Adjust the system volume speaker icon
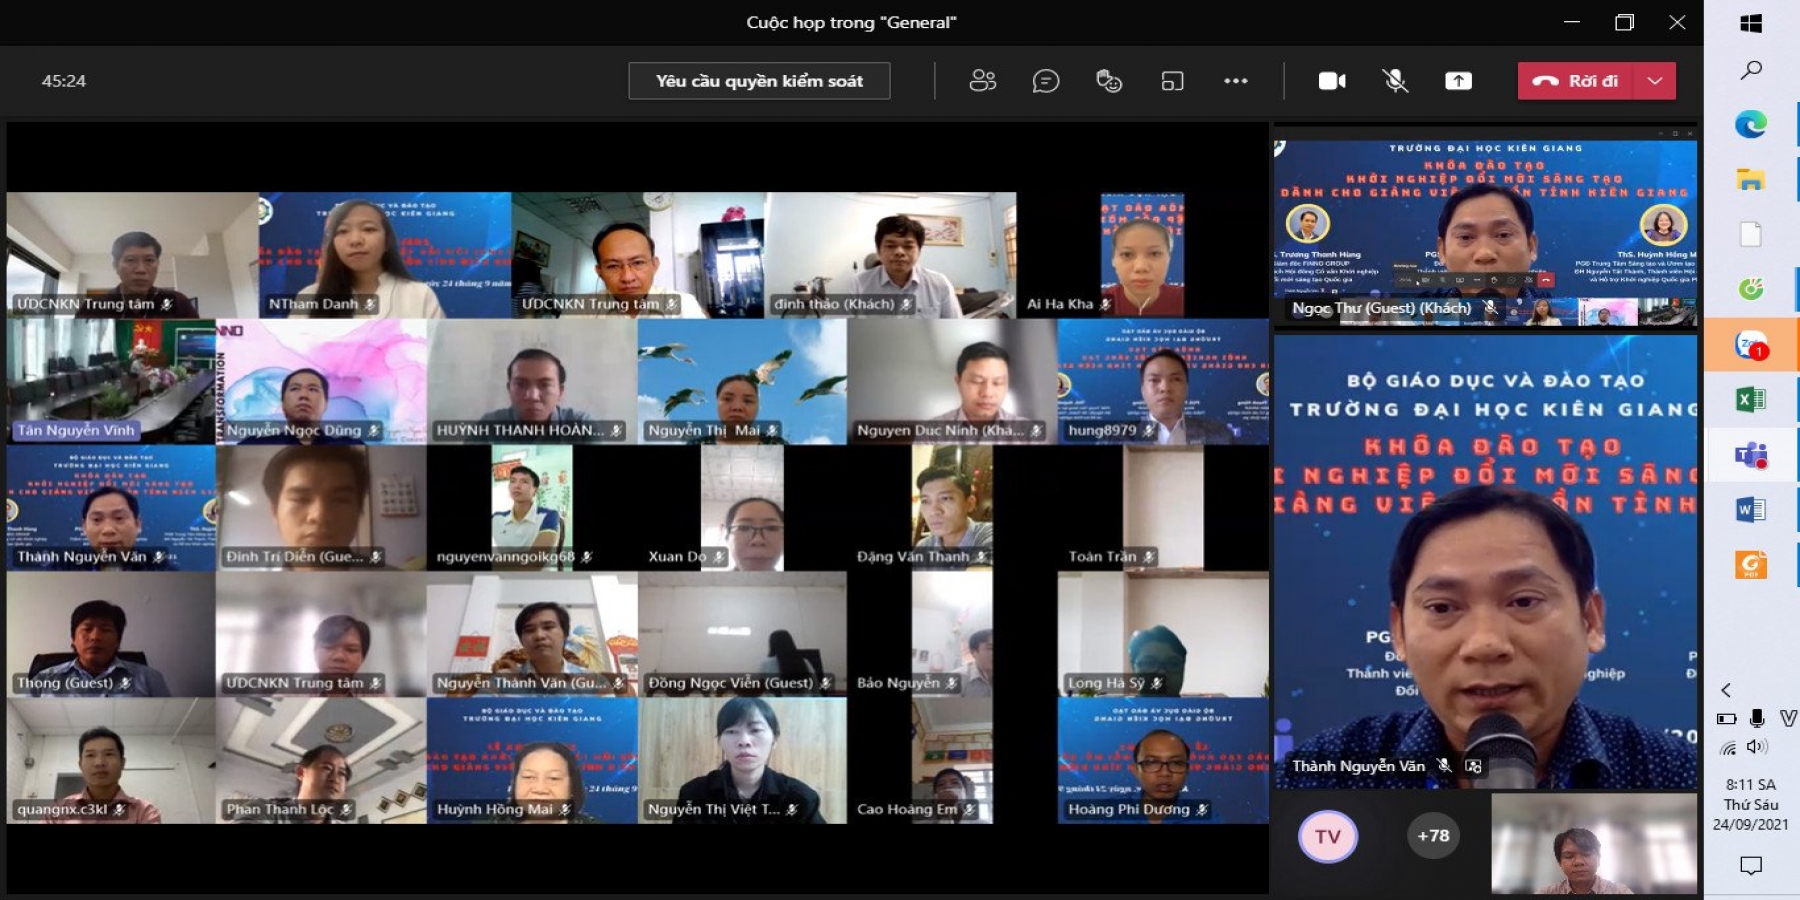This screenshot has width=1800, height=900. (1757, 747)
